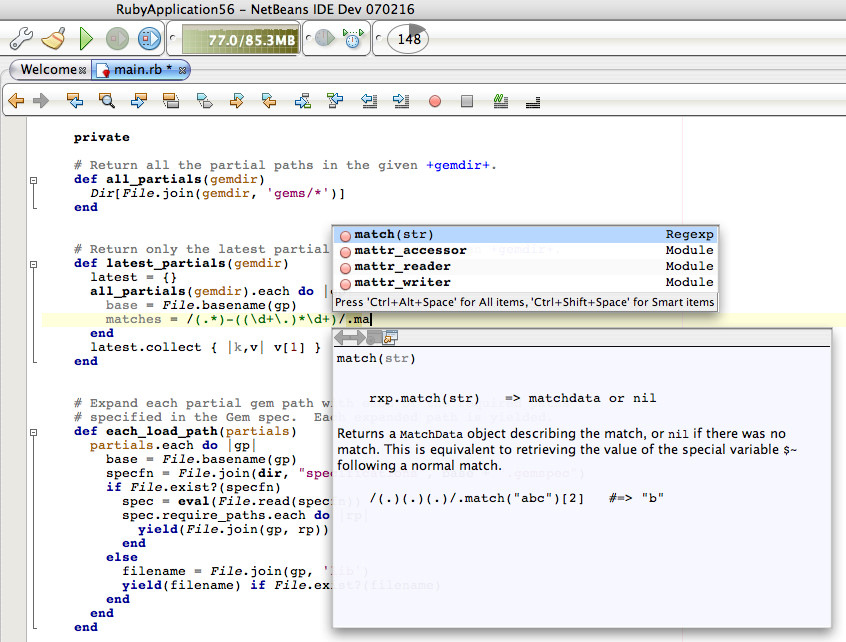846x642 pixels.
Task: Collapse the all_partials method fold
Action: tap(33, 180)
